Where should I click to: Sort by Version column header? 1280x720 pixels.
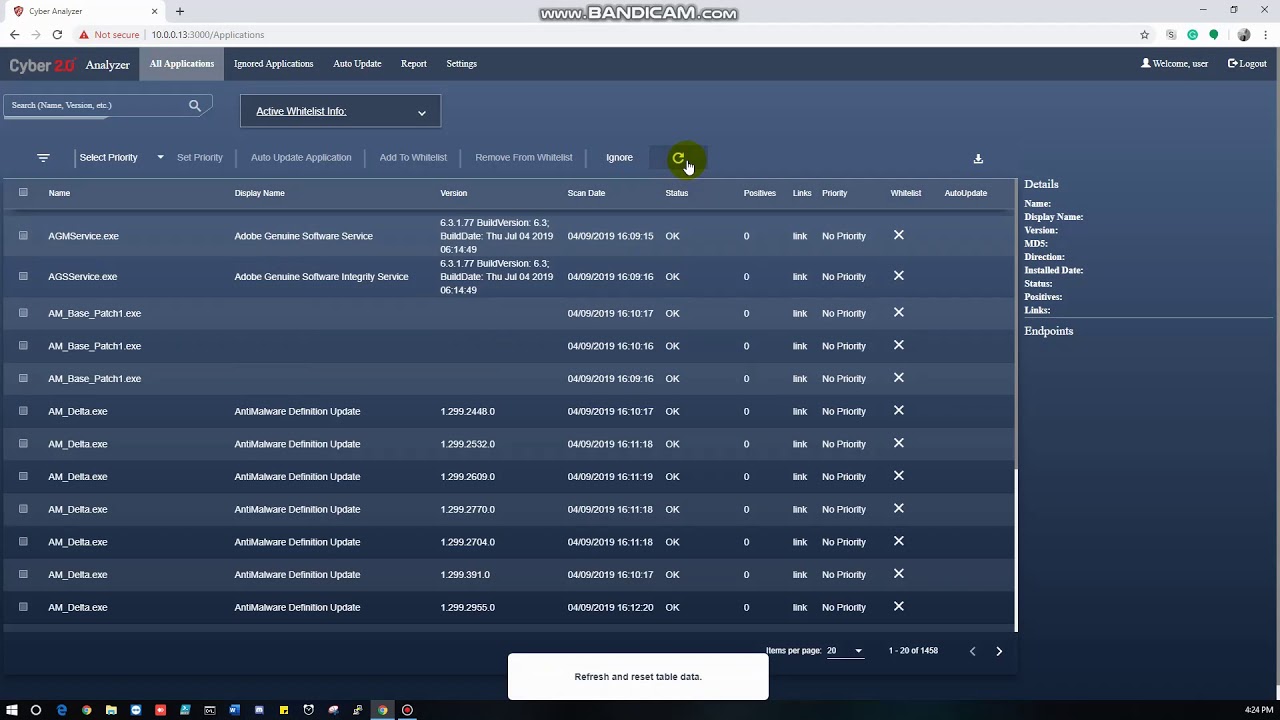coord(454,193)
